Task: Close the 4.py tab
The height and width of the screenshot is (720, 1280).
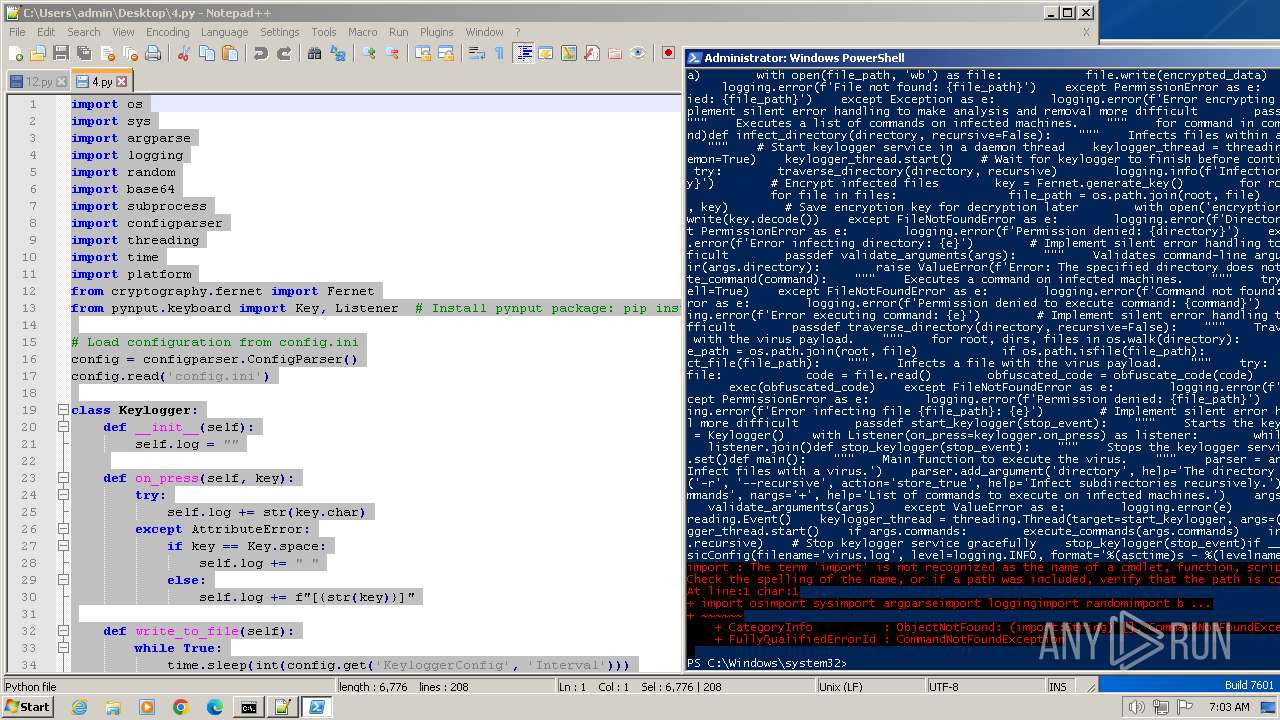Action: [122, 82]
